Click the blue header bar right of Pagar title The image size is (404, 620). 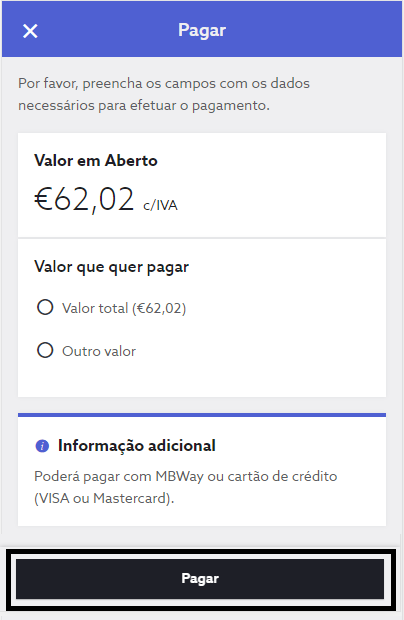(x=314, y=30)
